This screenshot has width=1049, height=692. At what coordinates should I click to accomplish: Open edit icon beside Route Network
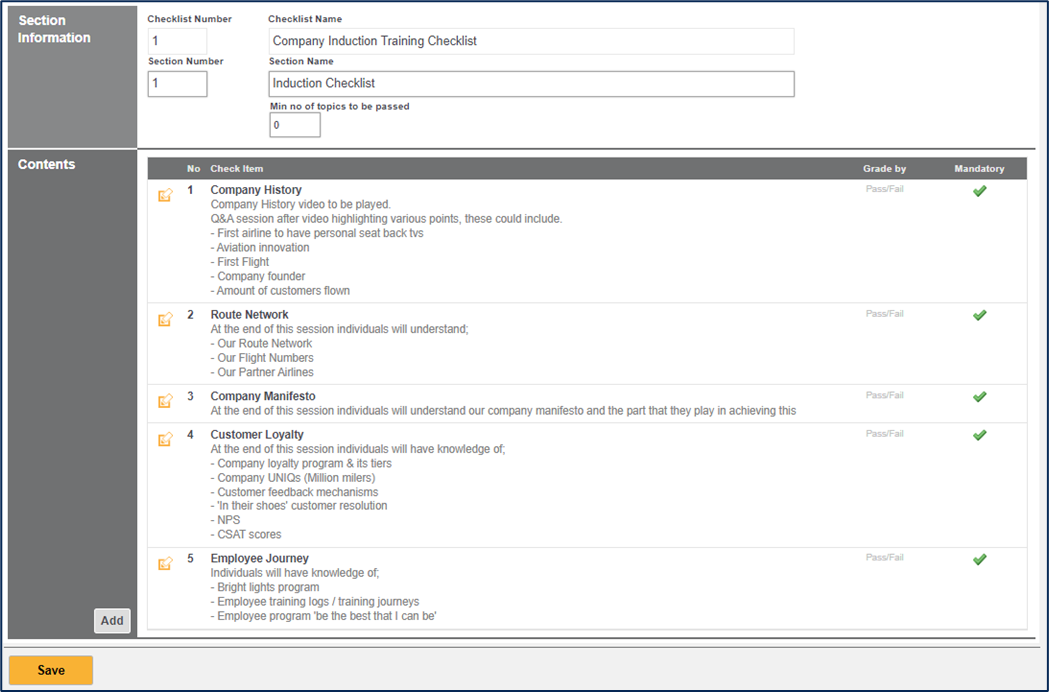point(166,320)
